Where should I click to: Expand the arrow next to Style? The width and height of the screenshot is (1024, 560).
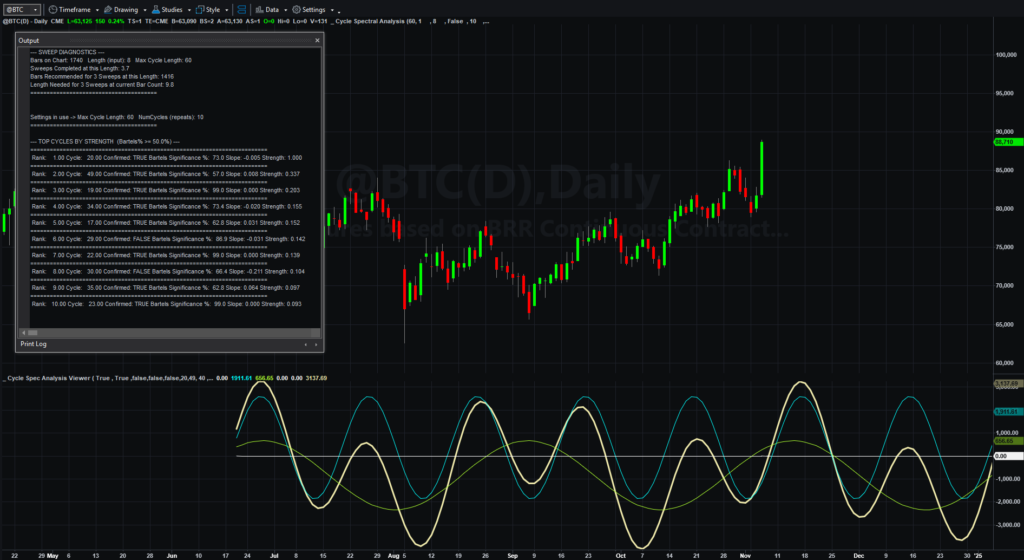click(227, 10)
